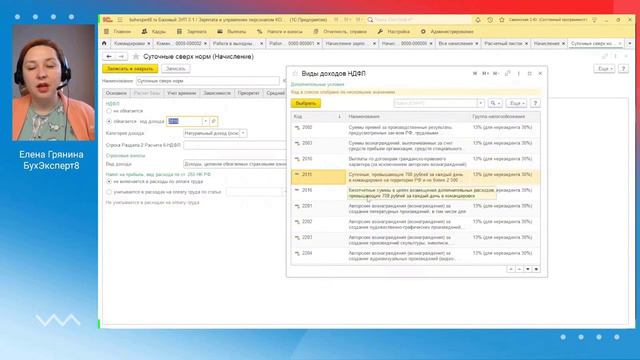Click the notifications bell icon
This screenshot has width=640, height=360.
coord(478,20)
